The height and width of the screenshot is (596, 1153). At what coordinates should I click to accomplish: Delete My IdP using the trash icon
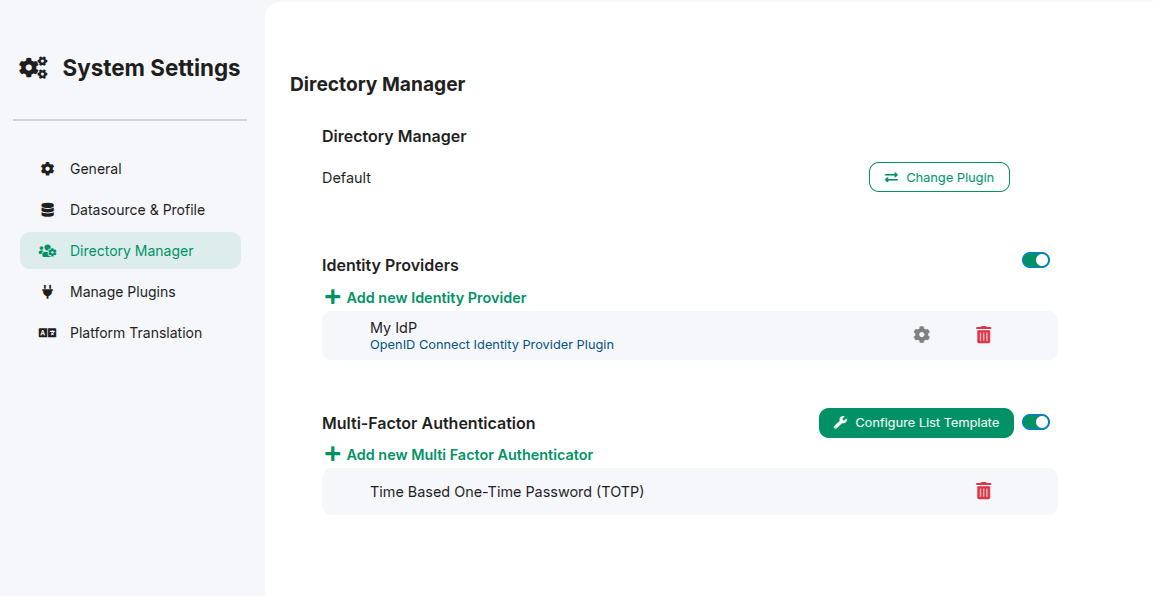tap(983, 335)
